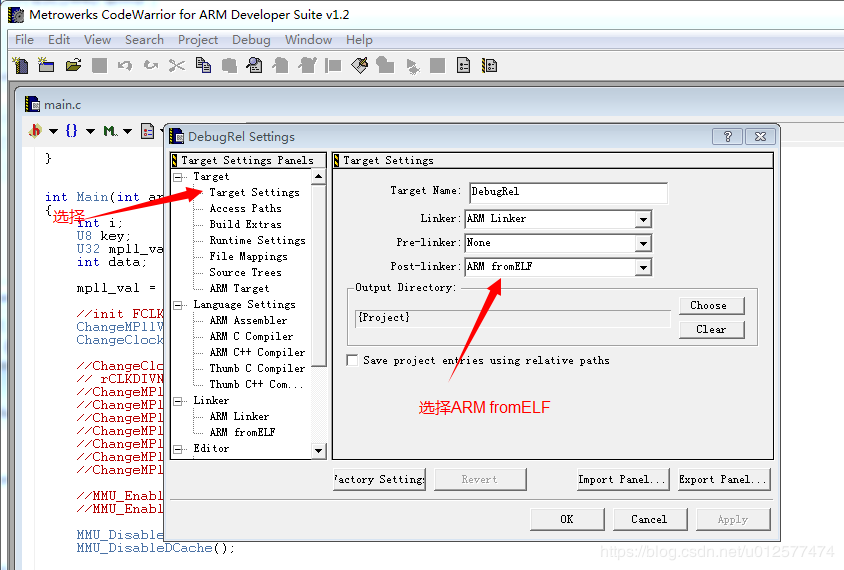This screenshot has height=570, width=844.
Task: Click the Copy pages toolbar icon
Action: tap(203, 66)
